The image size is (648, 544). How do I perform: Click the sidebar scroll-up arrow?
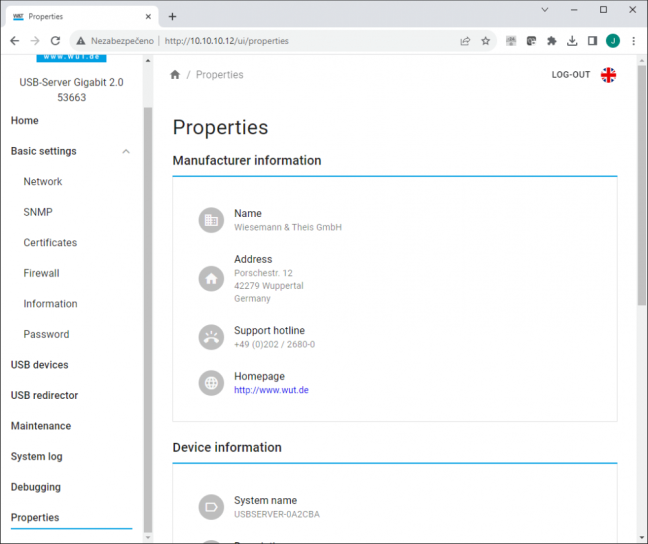(148, 61)
